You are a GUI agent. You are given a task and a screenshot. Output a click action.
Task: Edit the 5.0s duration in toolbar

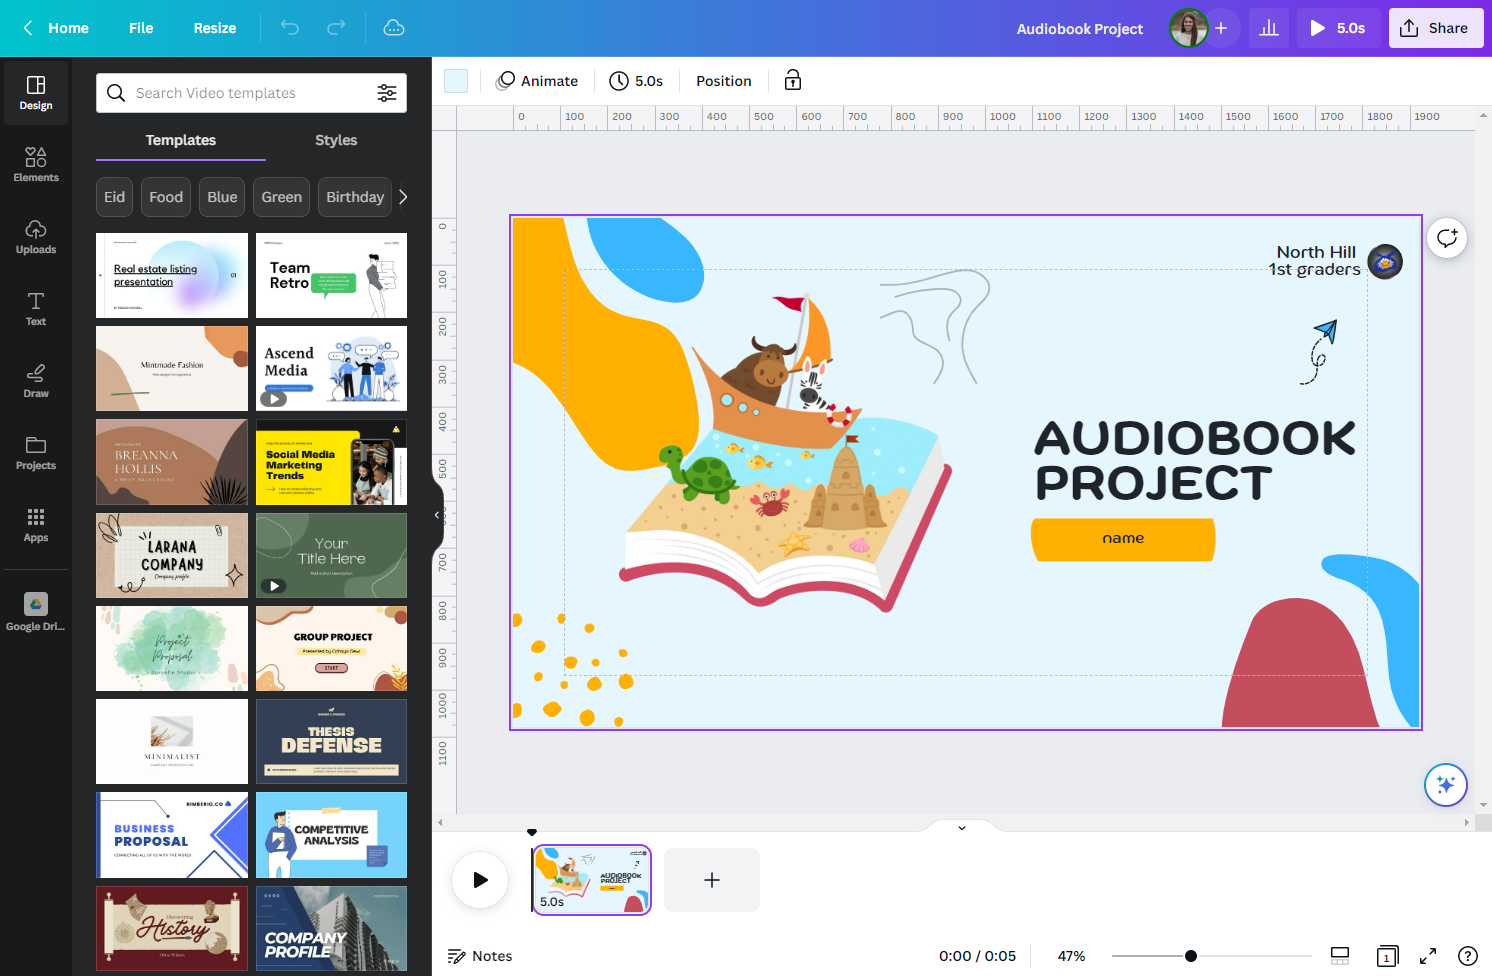pyautogui.click(x=636, y=81)
